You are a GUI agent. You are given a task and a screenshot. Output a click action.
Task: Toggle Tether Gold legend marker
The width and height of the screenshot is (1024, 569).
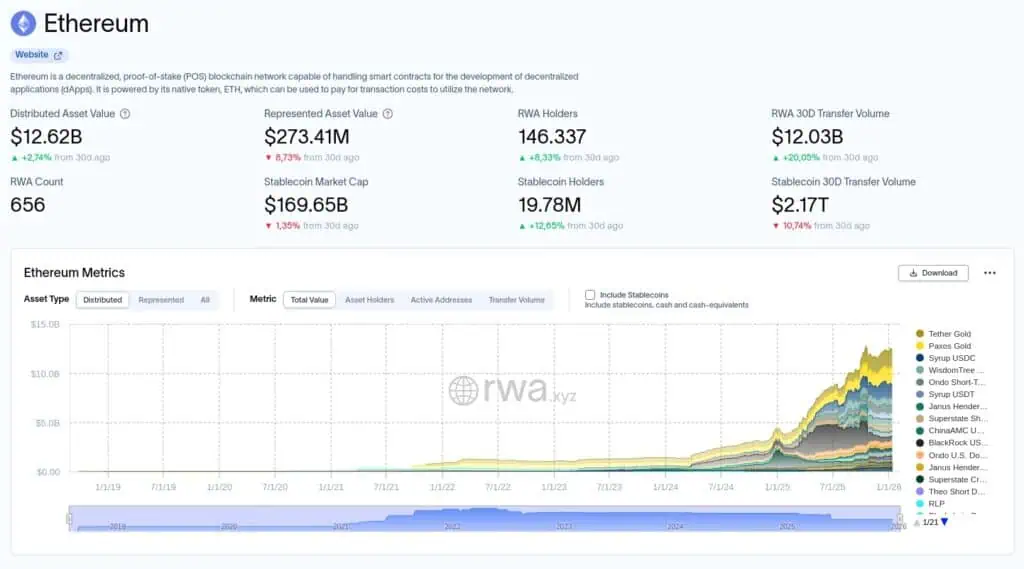(920, 334)
